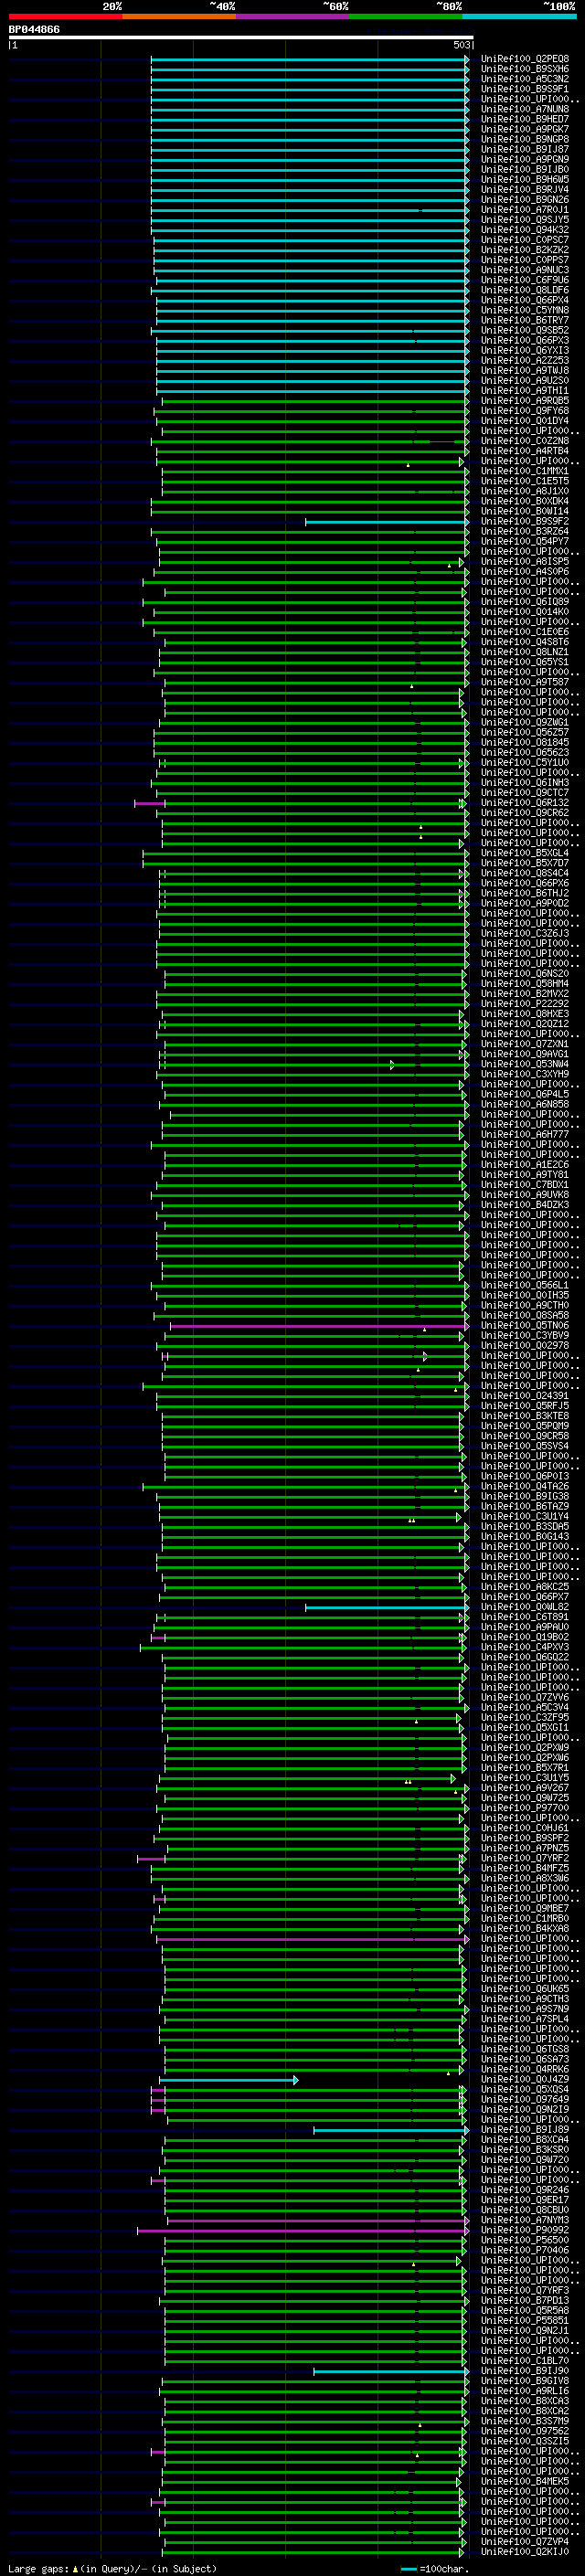
Task: Select label UniRef100_Q9ZWG1
Action: (x=525, y=723)
